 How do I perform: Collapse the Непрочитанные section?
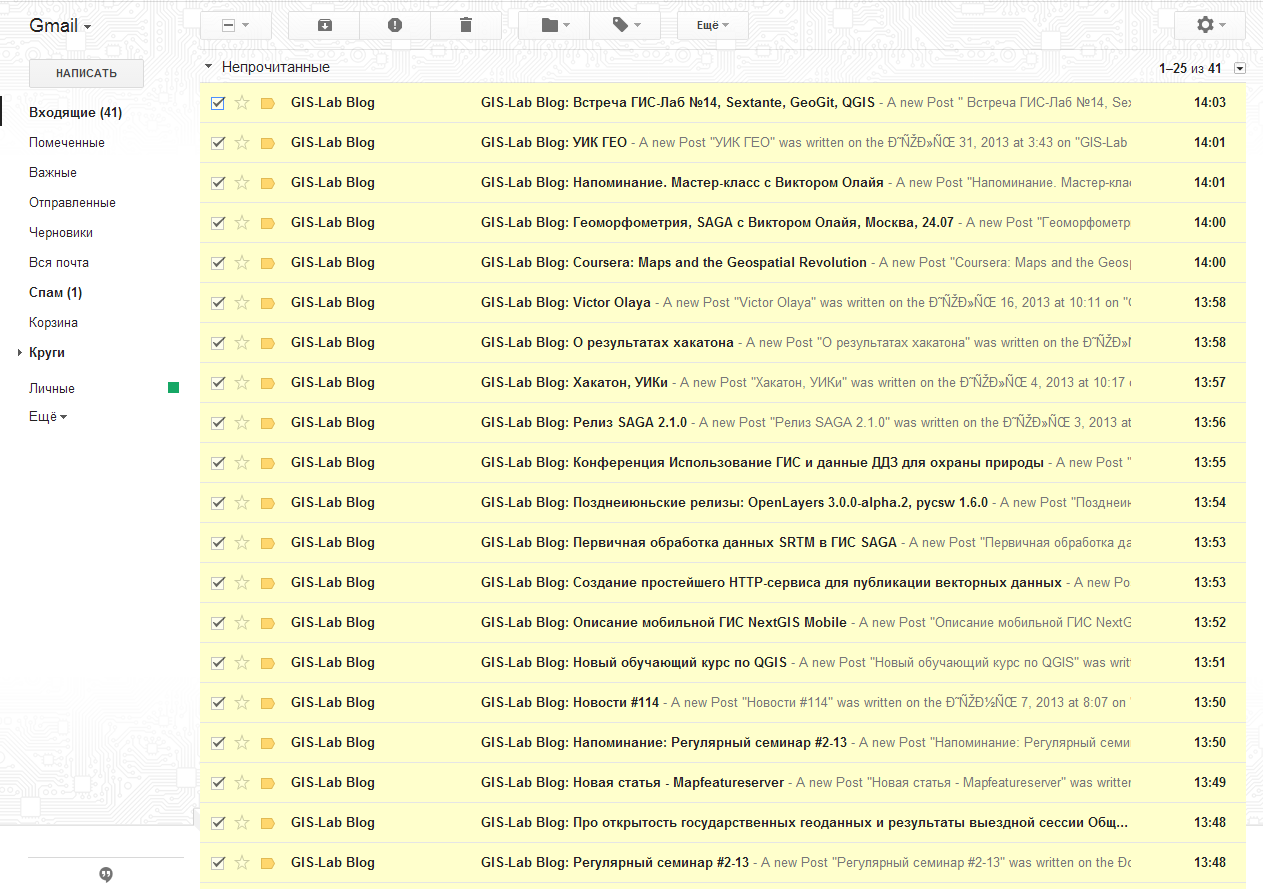209,67
